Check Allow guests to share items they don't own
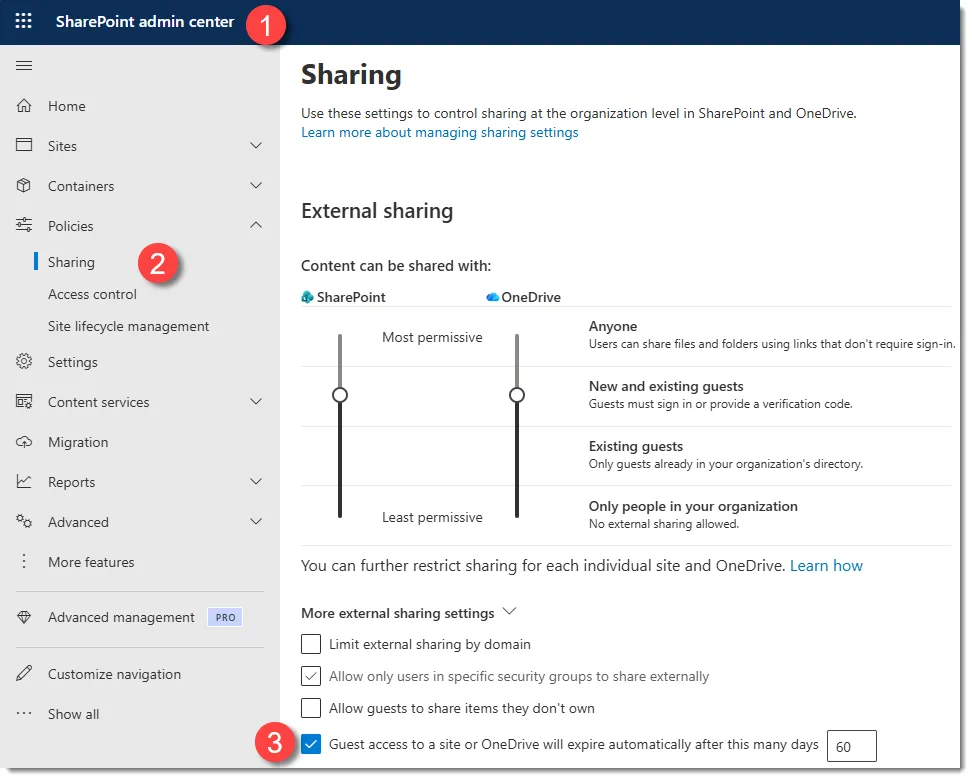 311,709
